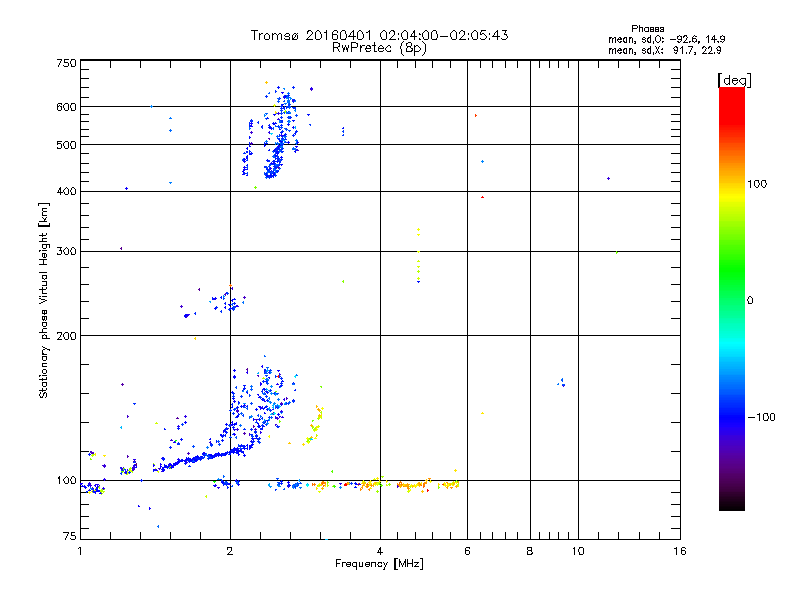Click the plot title 'Tromsø 20160401 02:04:00-02:05:43'
Screen dimensions: 800x600
tap(379, 35)
